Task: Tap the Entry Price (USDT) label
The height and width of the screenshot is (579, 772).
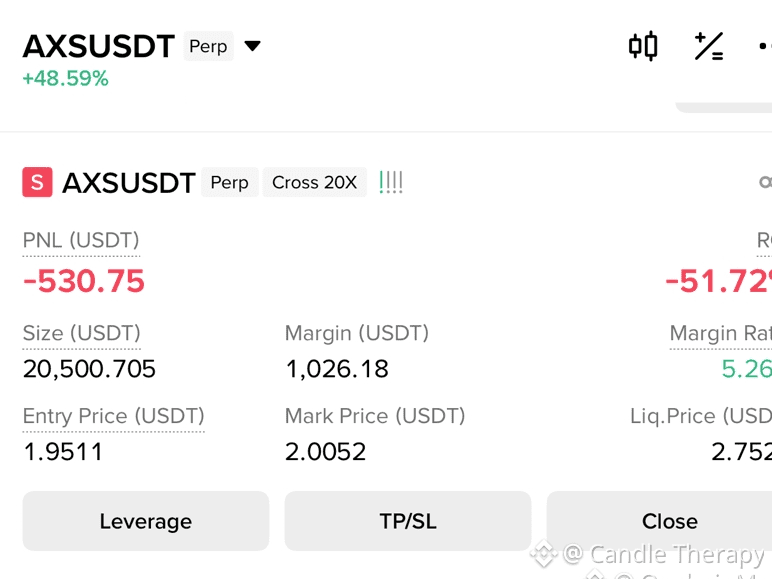Action: click(x=114, y=416)
